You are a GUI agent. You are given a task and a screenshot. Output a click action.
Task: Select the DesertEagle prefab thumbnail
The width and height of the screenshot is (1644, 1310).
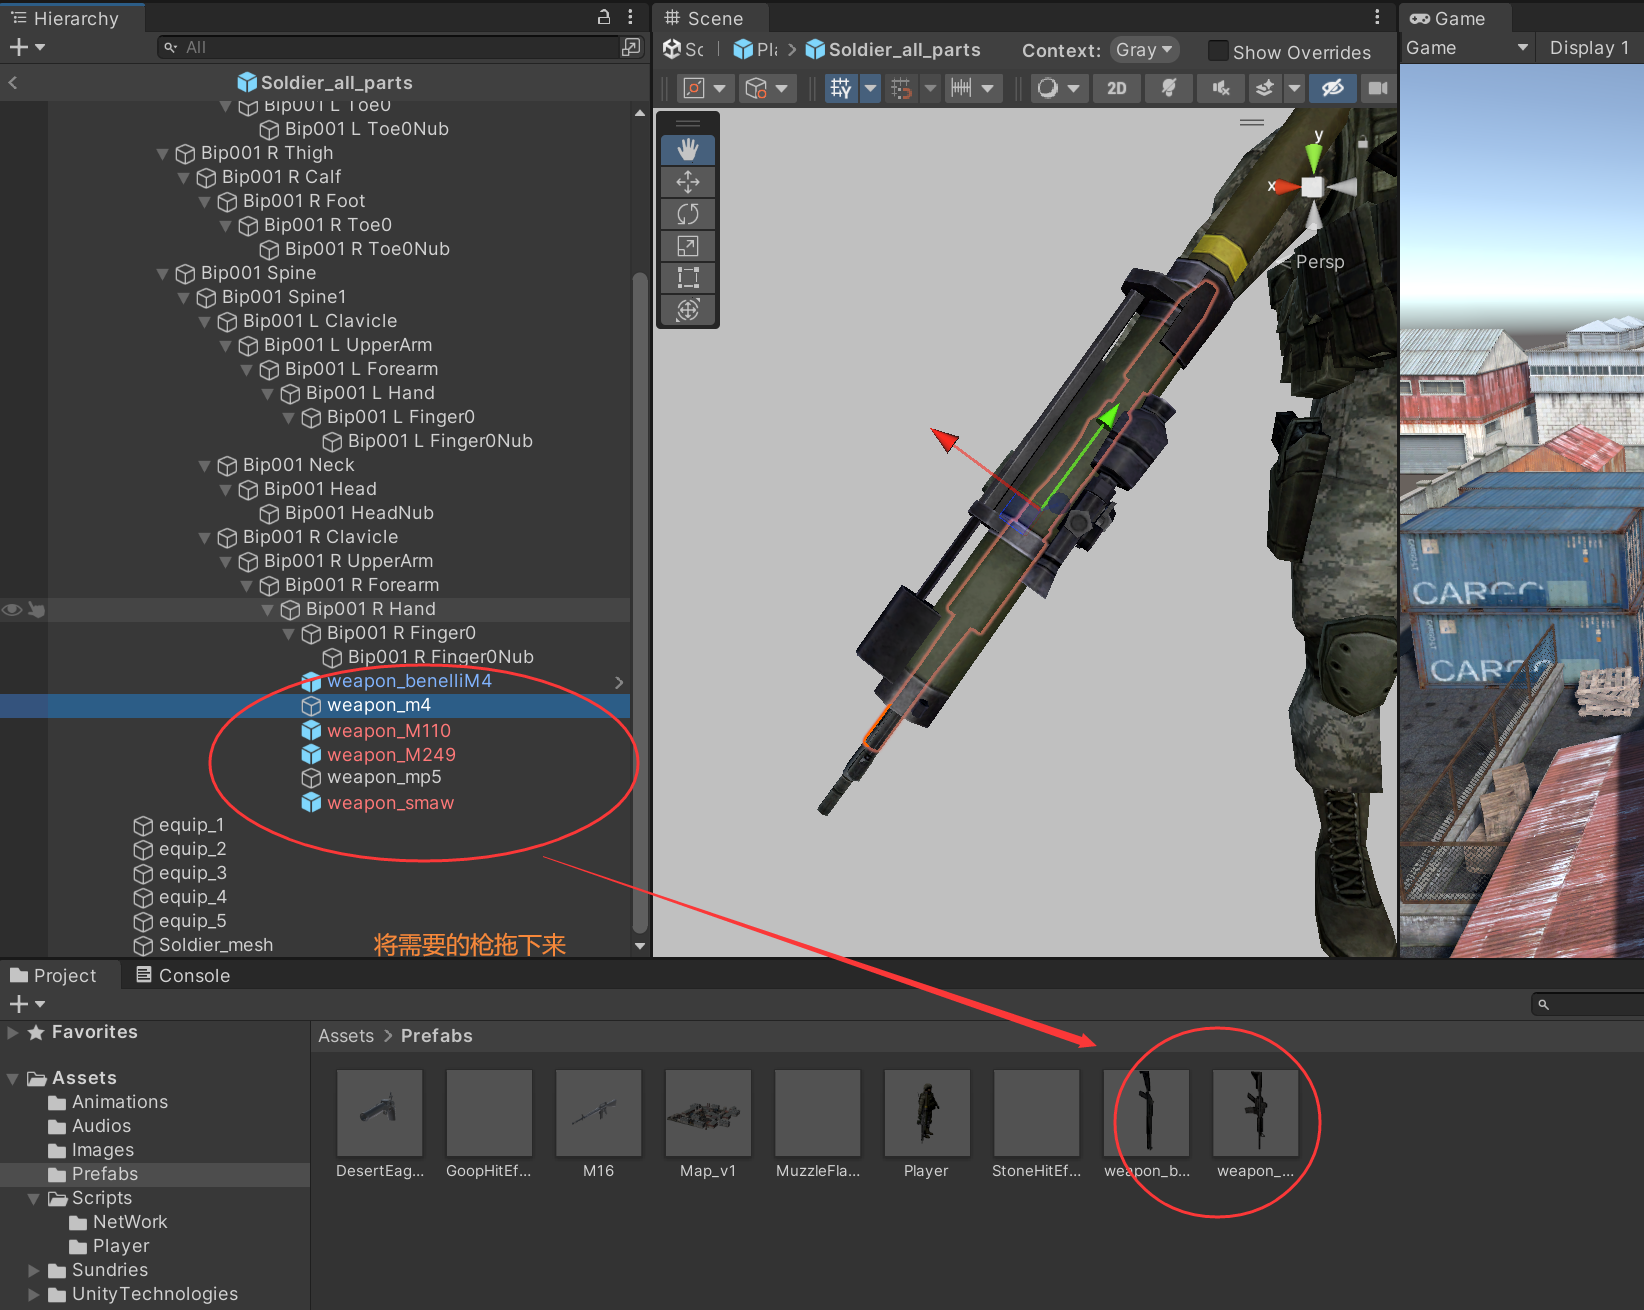pos(380,1113)
